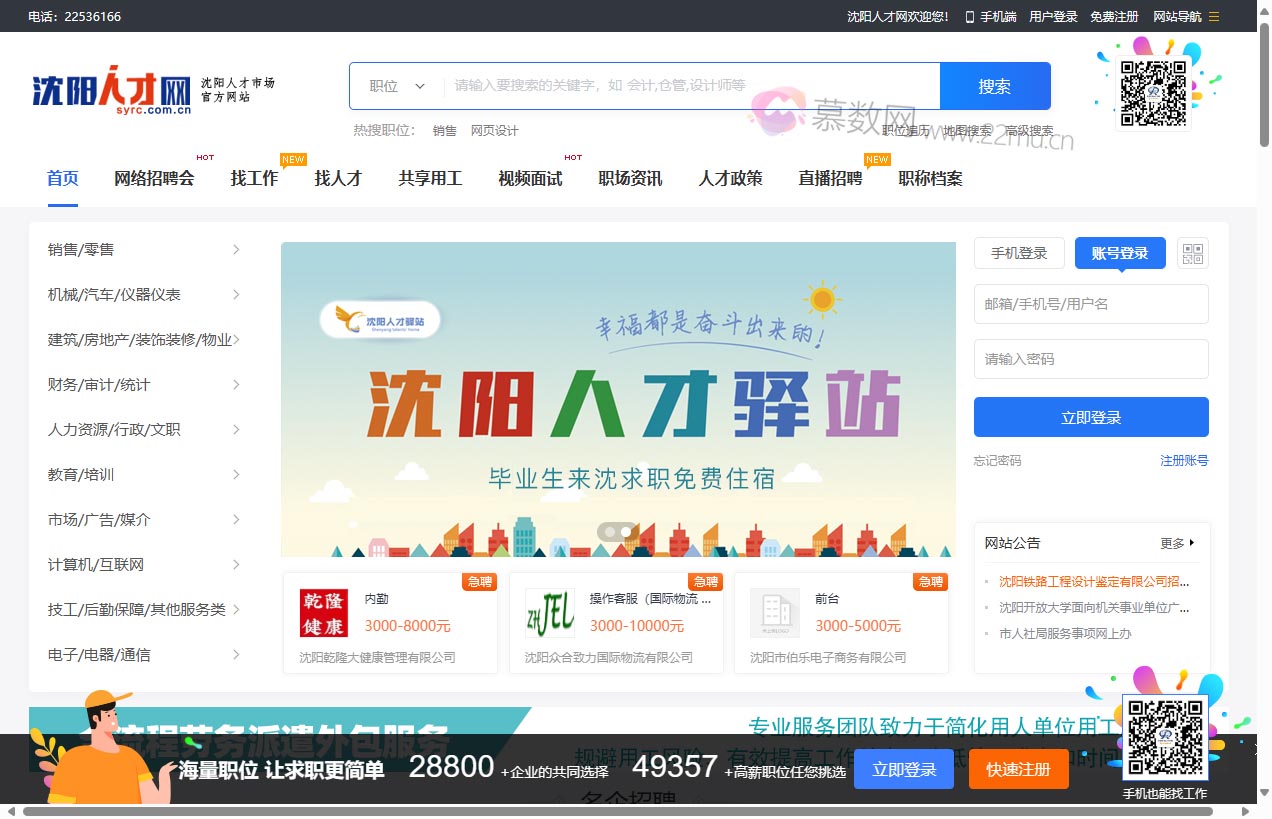Screen dimensions: 1272x819
Task: Open the 视频面试 menu item
Action: [x=530, y=178]
